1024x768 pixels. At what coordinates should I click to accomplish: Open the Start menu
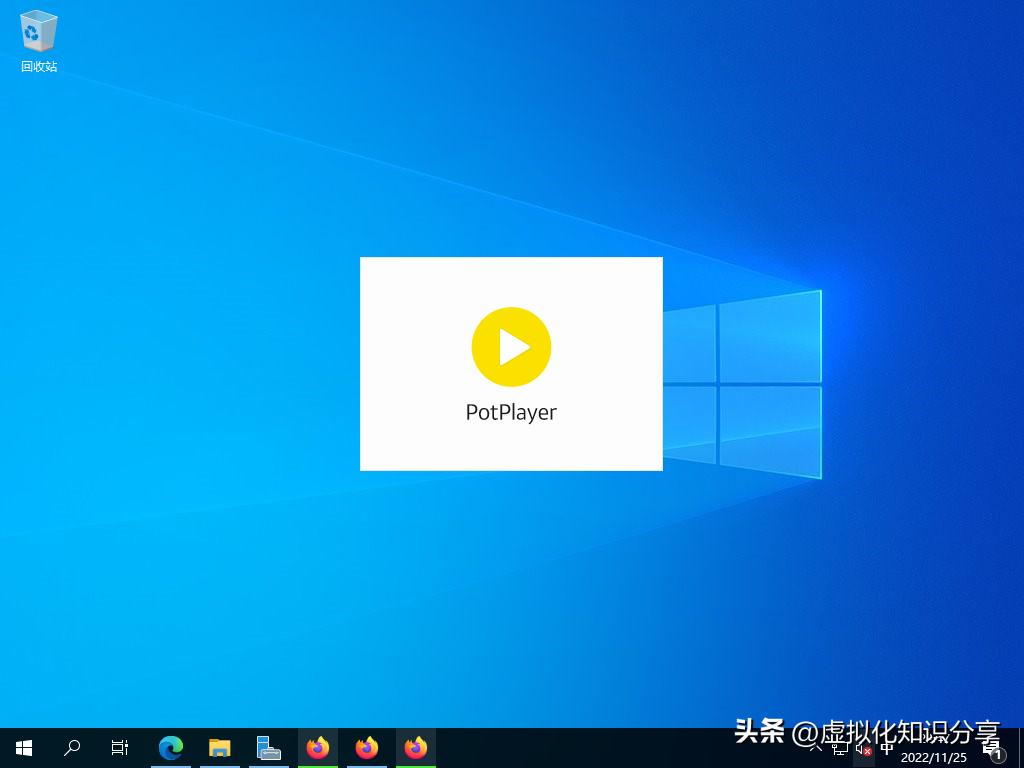pos(23,747)
